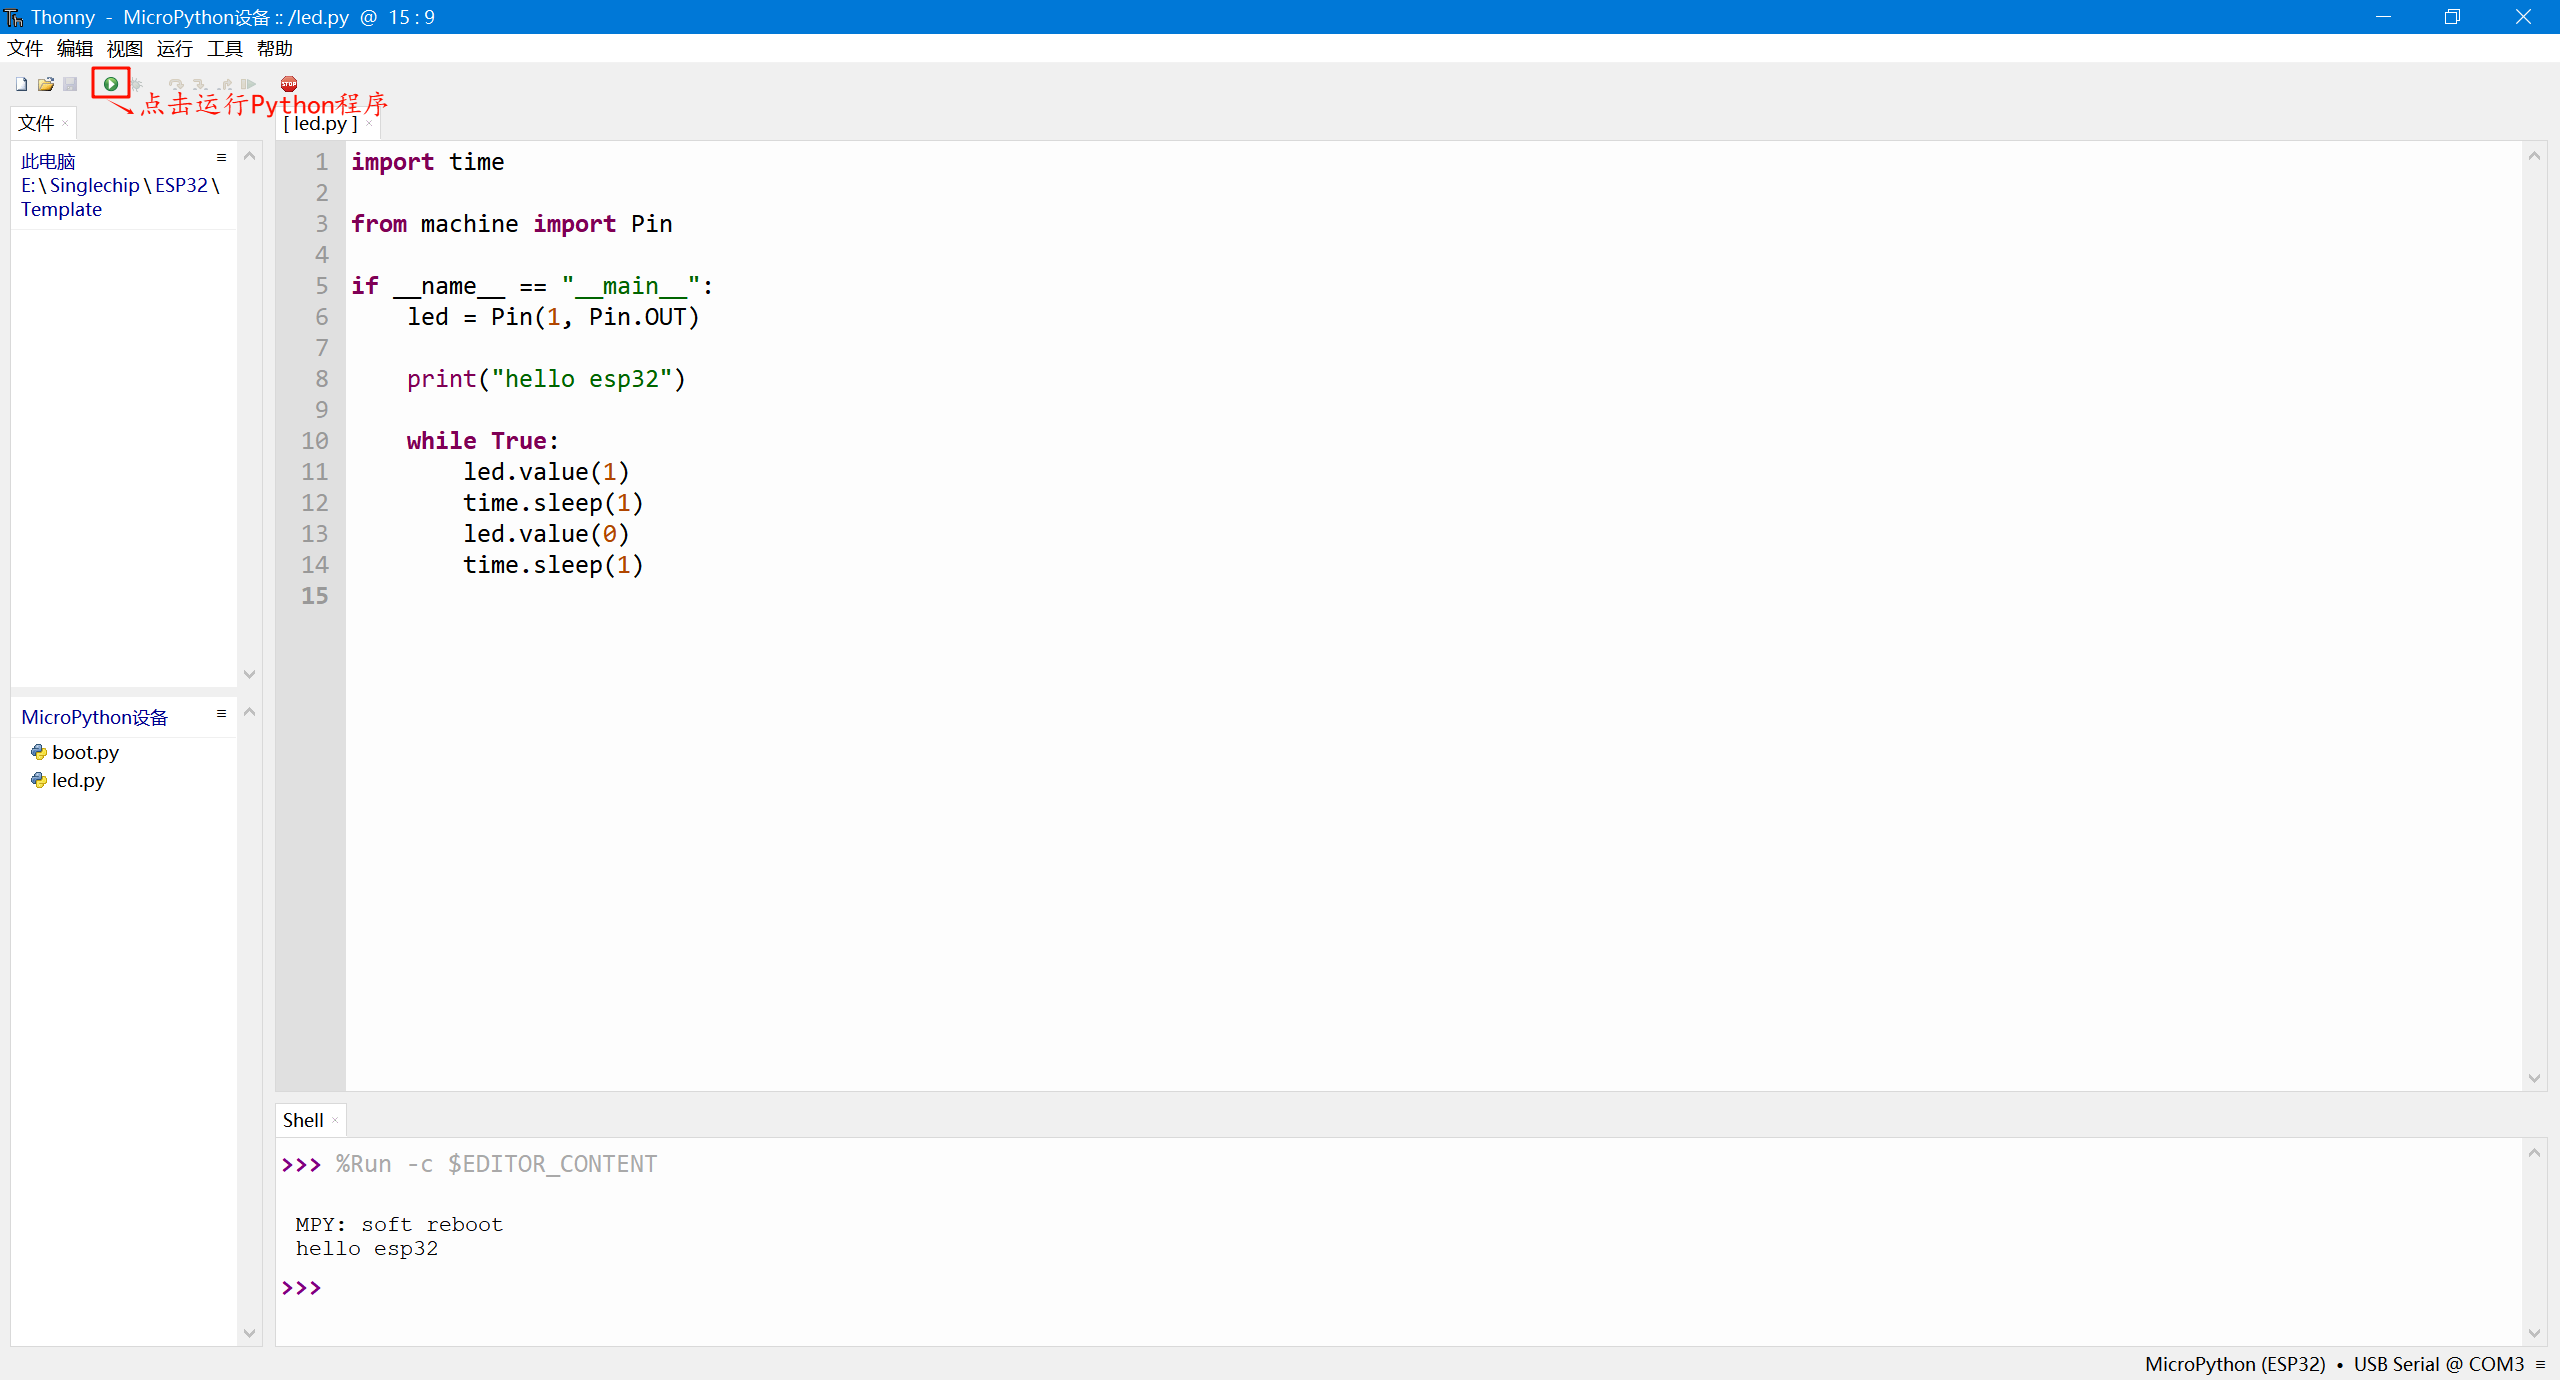Open interpreter menu beside COM3 status
This screenshot has height=1380, width=2560.
2540,1364
